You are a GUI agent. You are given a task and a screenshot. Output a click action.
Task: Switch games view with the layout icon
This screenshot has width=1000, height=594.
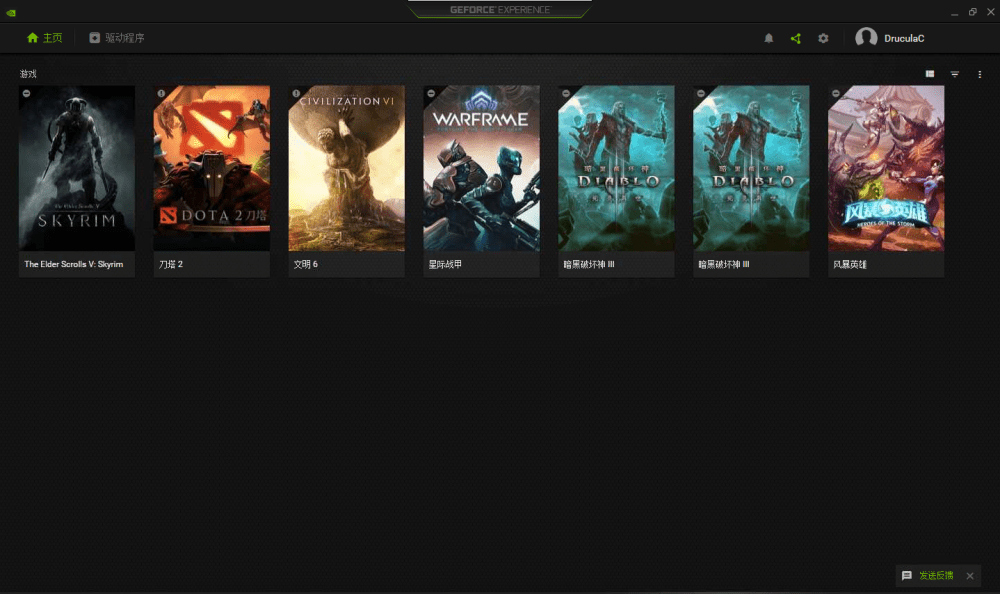(x=930, y=74)
